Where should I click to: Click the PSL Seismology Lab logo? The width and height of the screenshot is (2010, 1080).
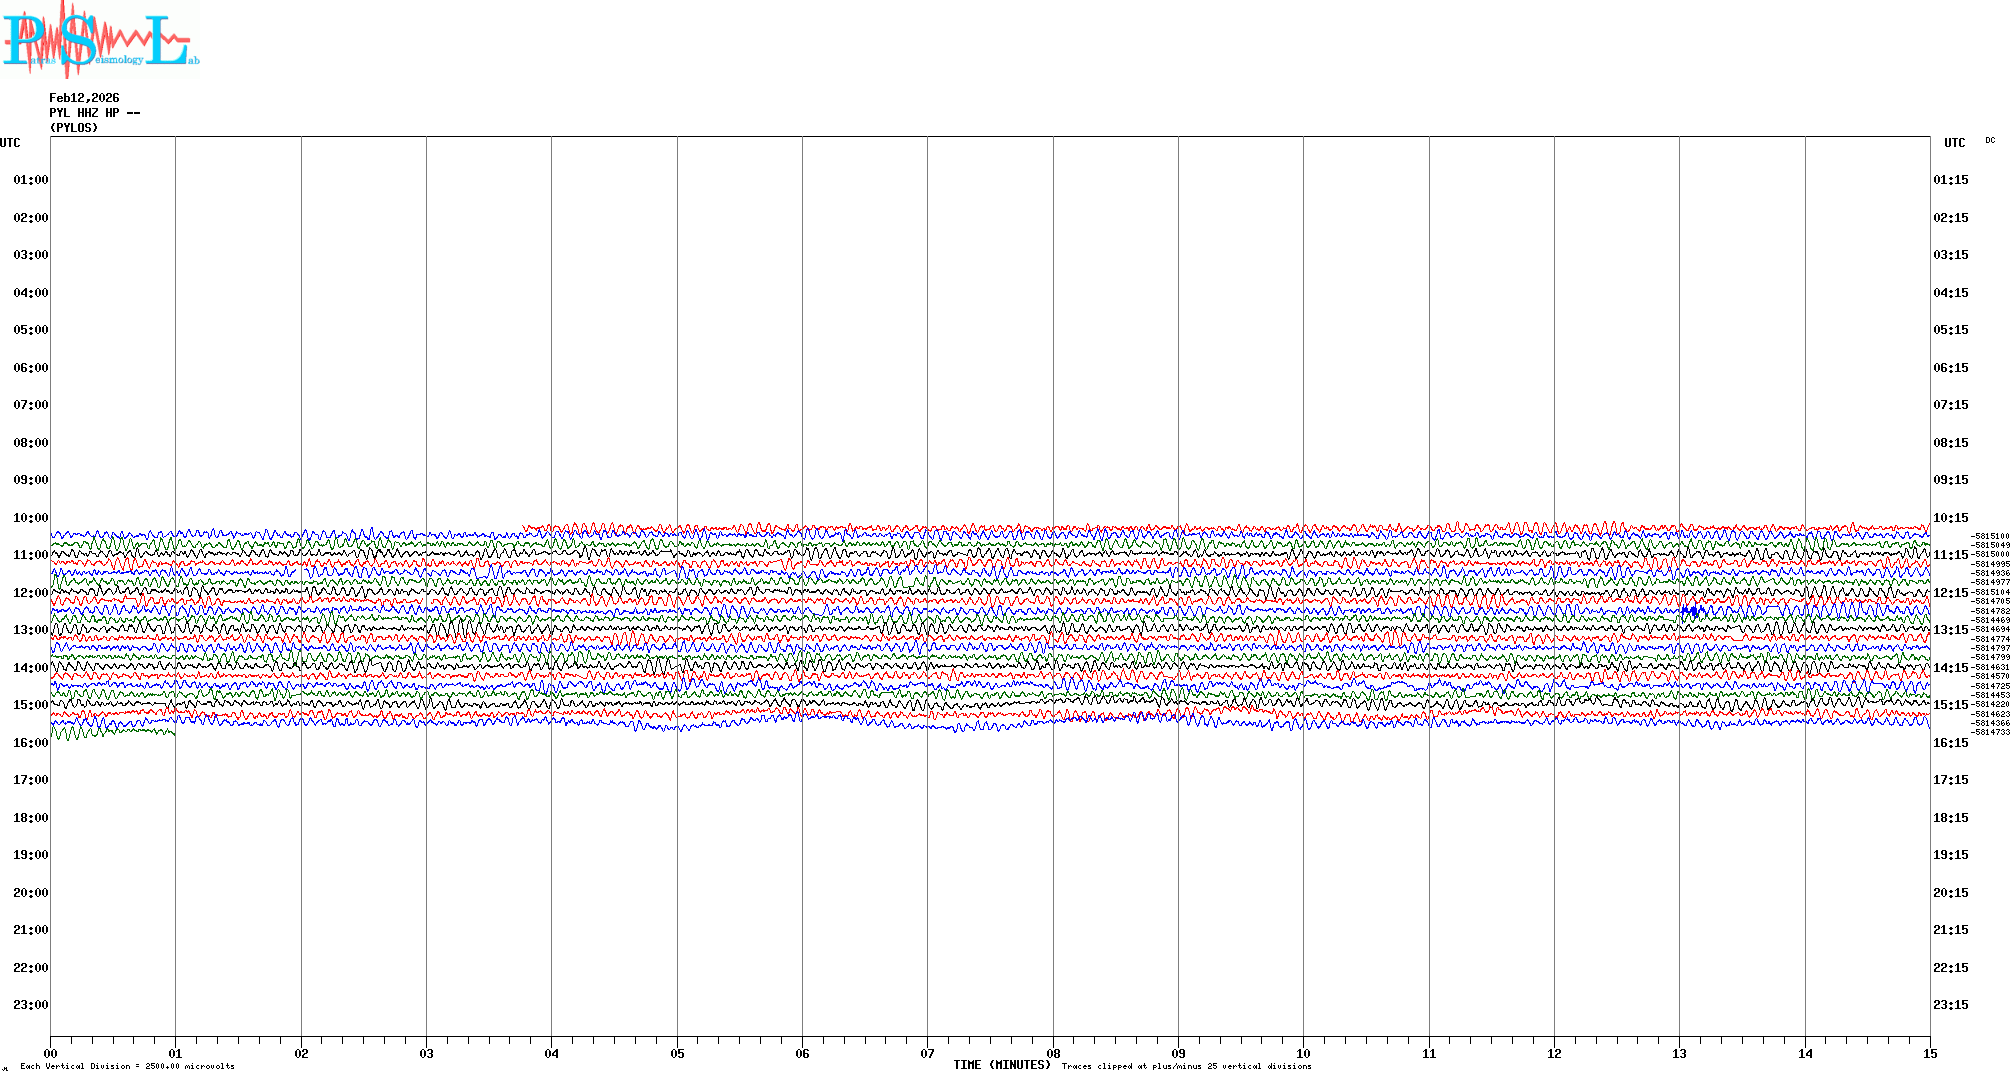click(x=100, y=40)
